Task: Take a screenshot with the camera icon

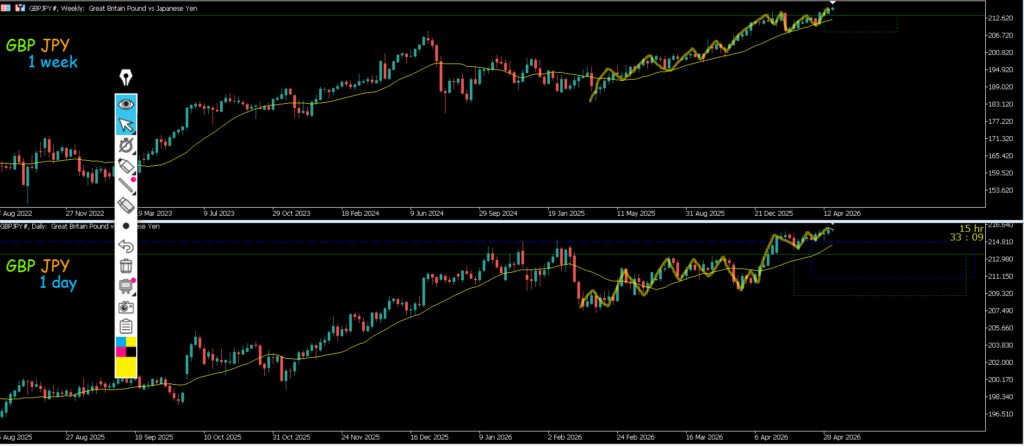Action: [x=126, y=306]
